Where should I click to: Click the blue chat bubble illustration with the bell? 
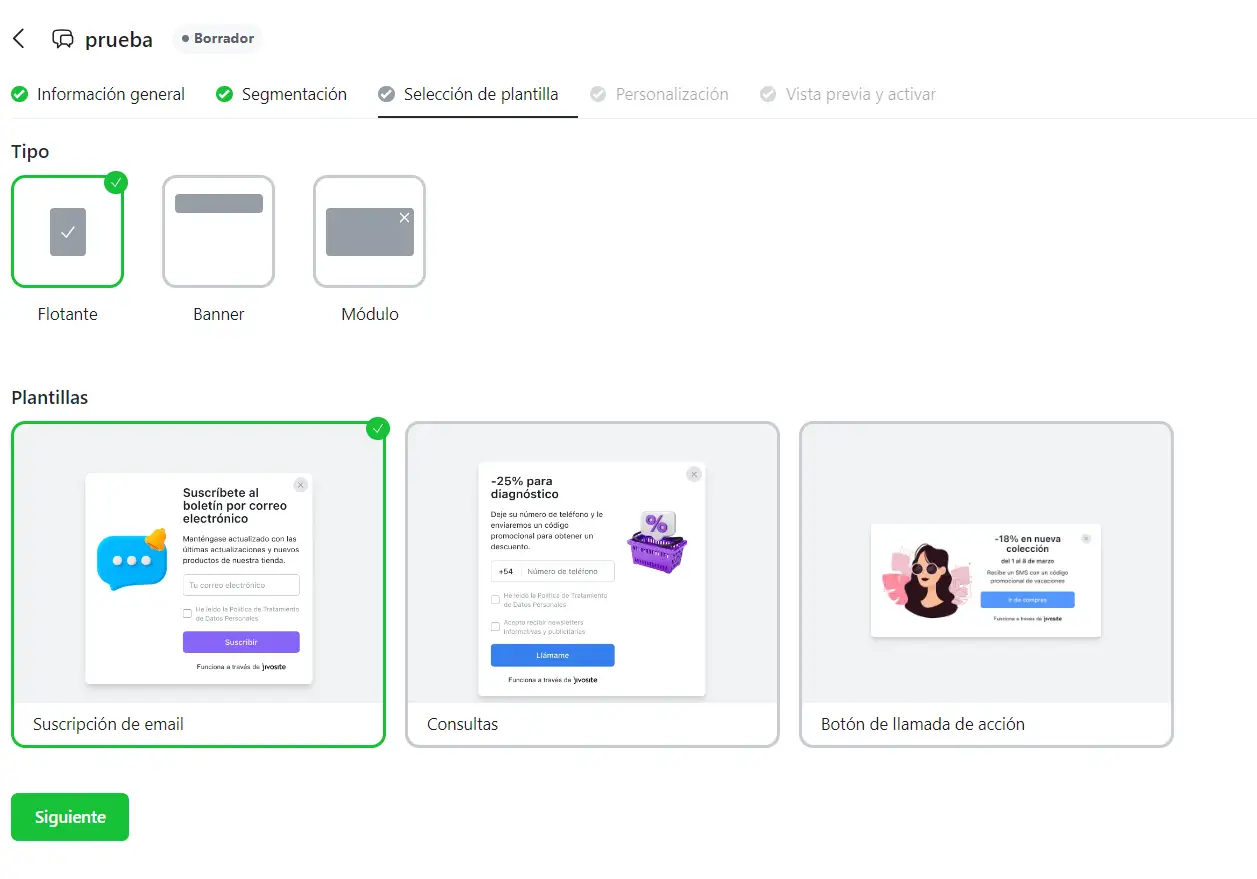pyautogui.click(x=132, y=559)
